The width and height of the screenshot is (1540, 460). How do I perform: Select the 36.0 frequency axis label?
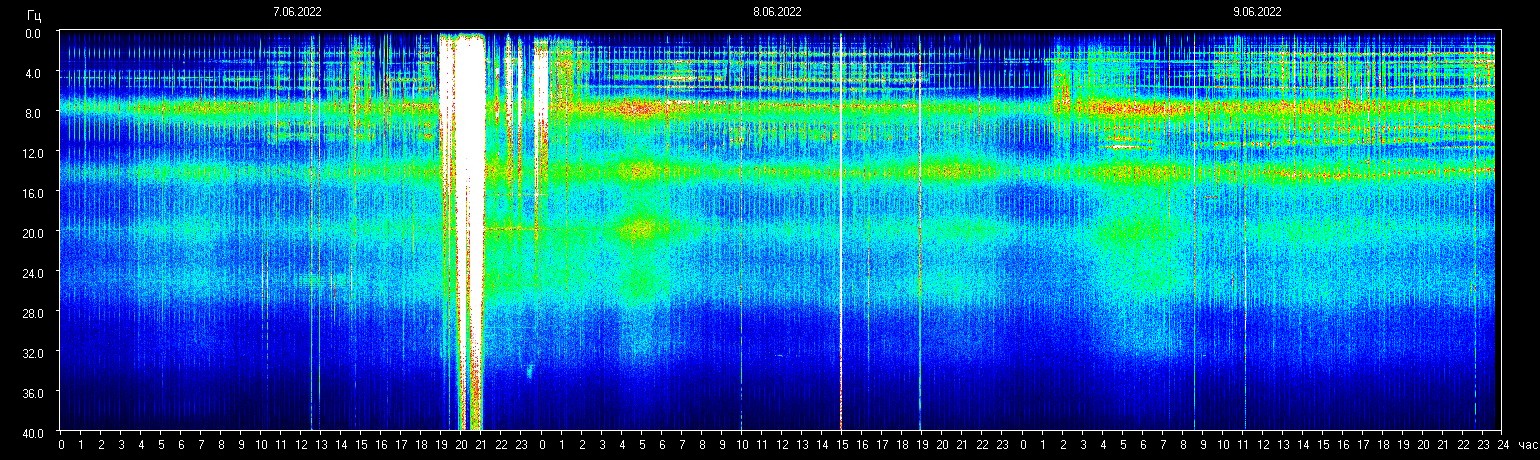[x=31, y=392]
